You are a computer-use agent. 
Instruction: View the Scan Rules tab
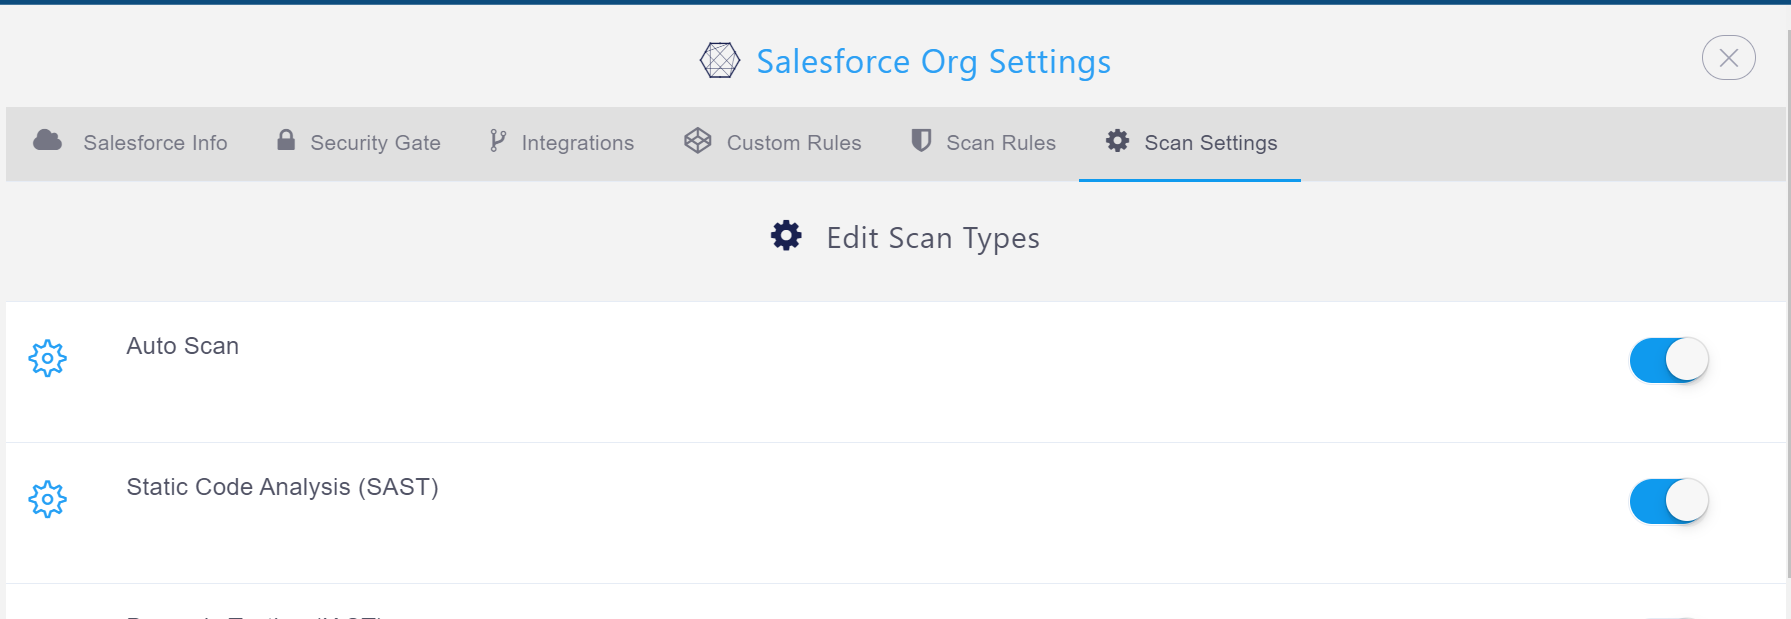(x=983, y=143)
